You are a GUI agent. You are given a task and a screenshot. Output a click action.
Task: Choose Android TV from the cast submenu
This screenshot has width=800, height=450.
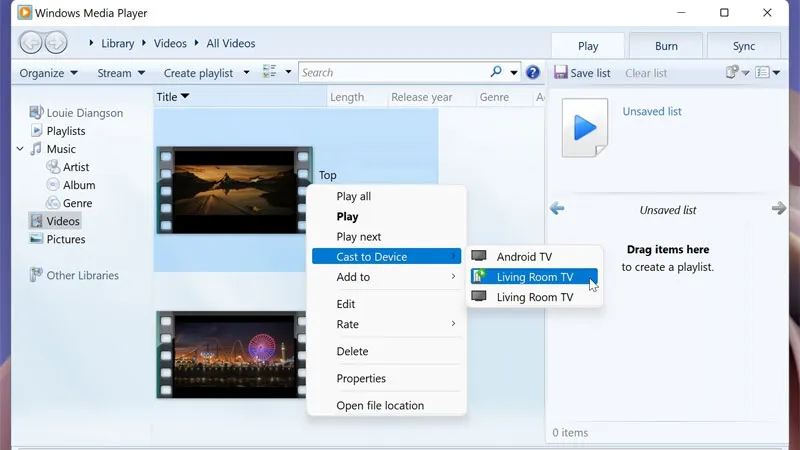[524, 257]
